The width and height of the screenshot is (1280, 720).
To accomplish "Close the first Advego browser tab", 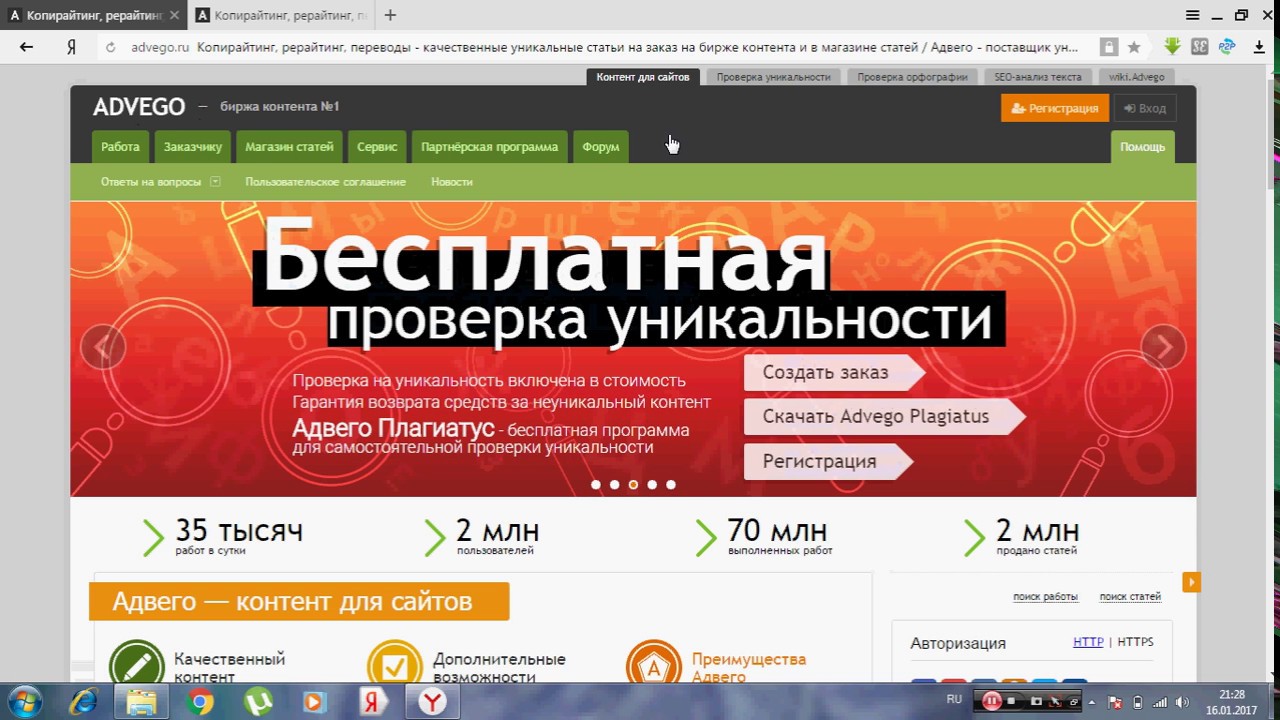I will [x=174, y=15].
